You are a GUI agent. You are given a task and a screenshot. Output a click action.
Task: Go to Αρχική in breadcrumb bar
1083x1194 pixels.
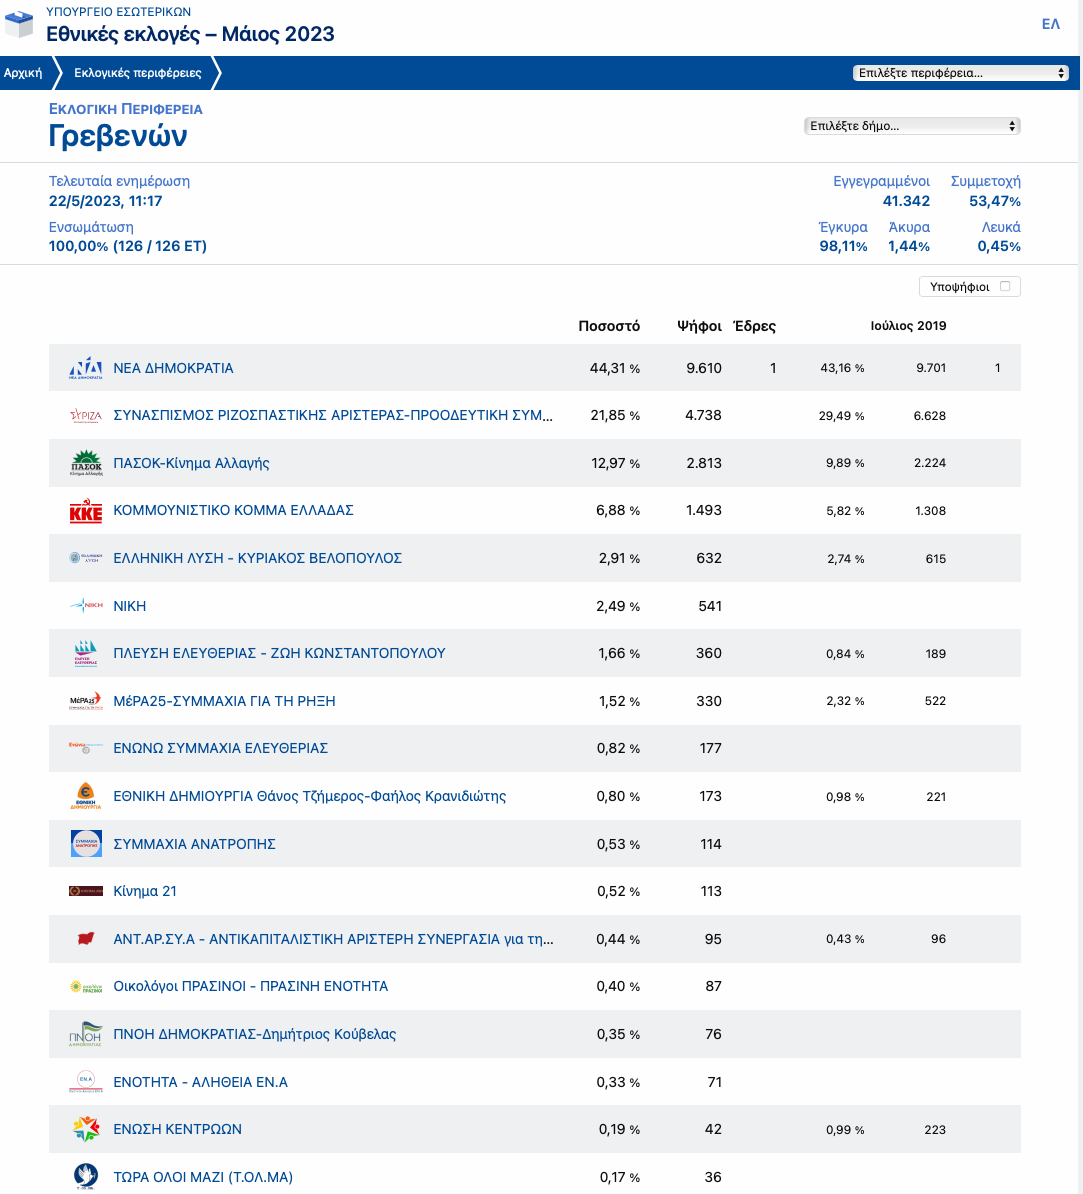pos(23,73)
